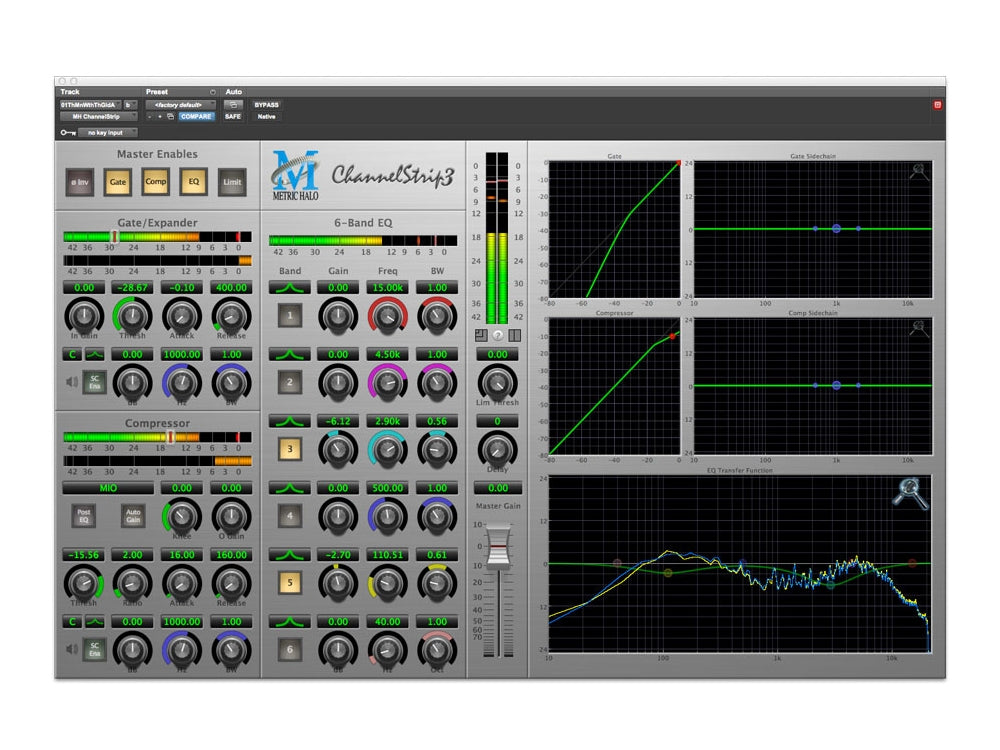Toggle the phase invert (ø Inv) master enable
This screenshot has height=750, width=1000.
click(80, 182)
